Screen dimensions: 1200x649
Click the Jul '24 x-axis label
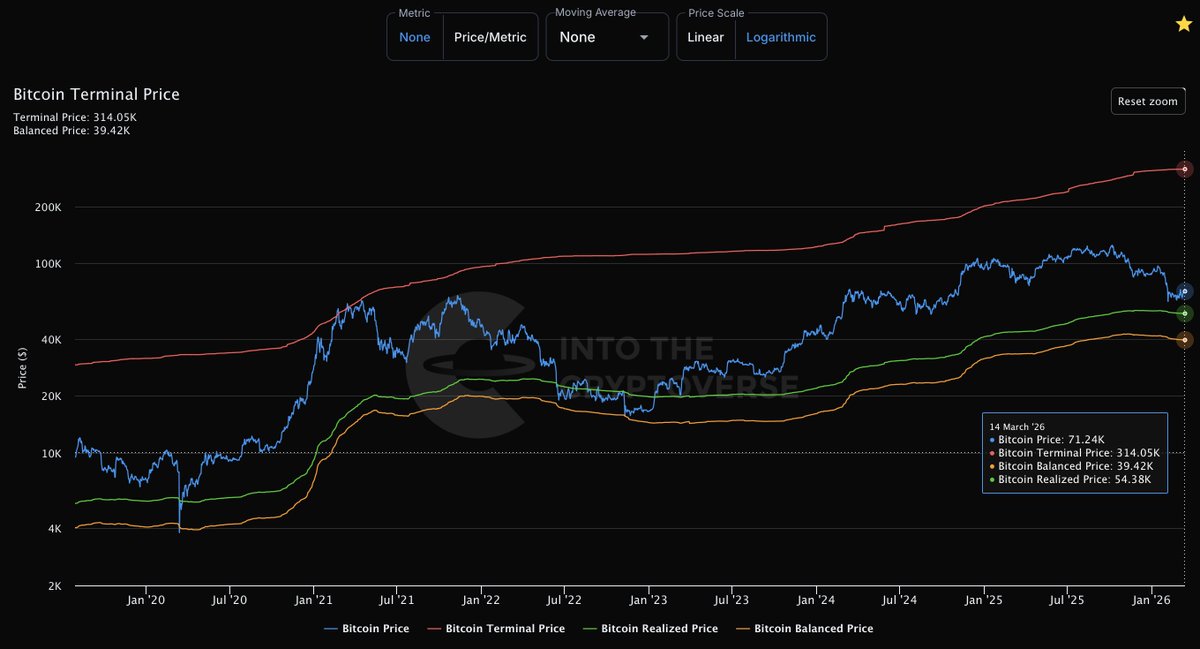click(900, 601)
